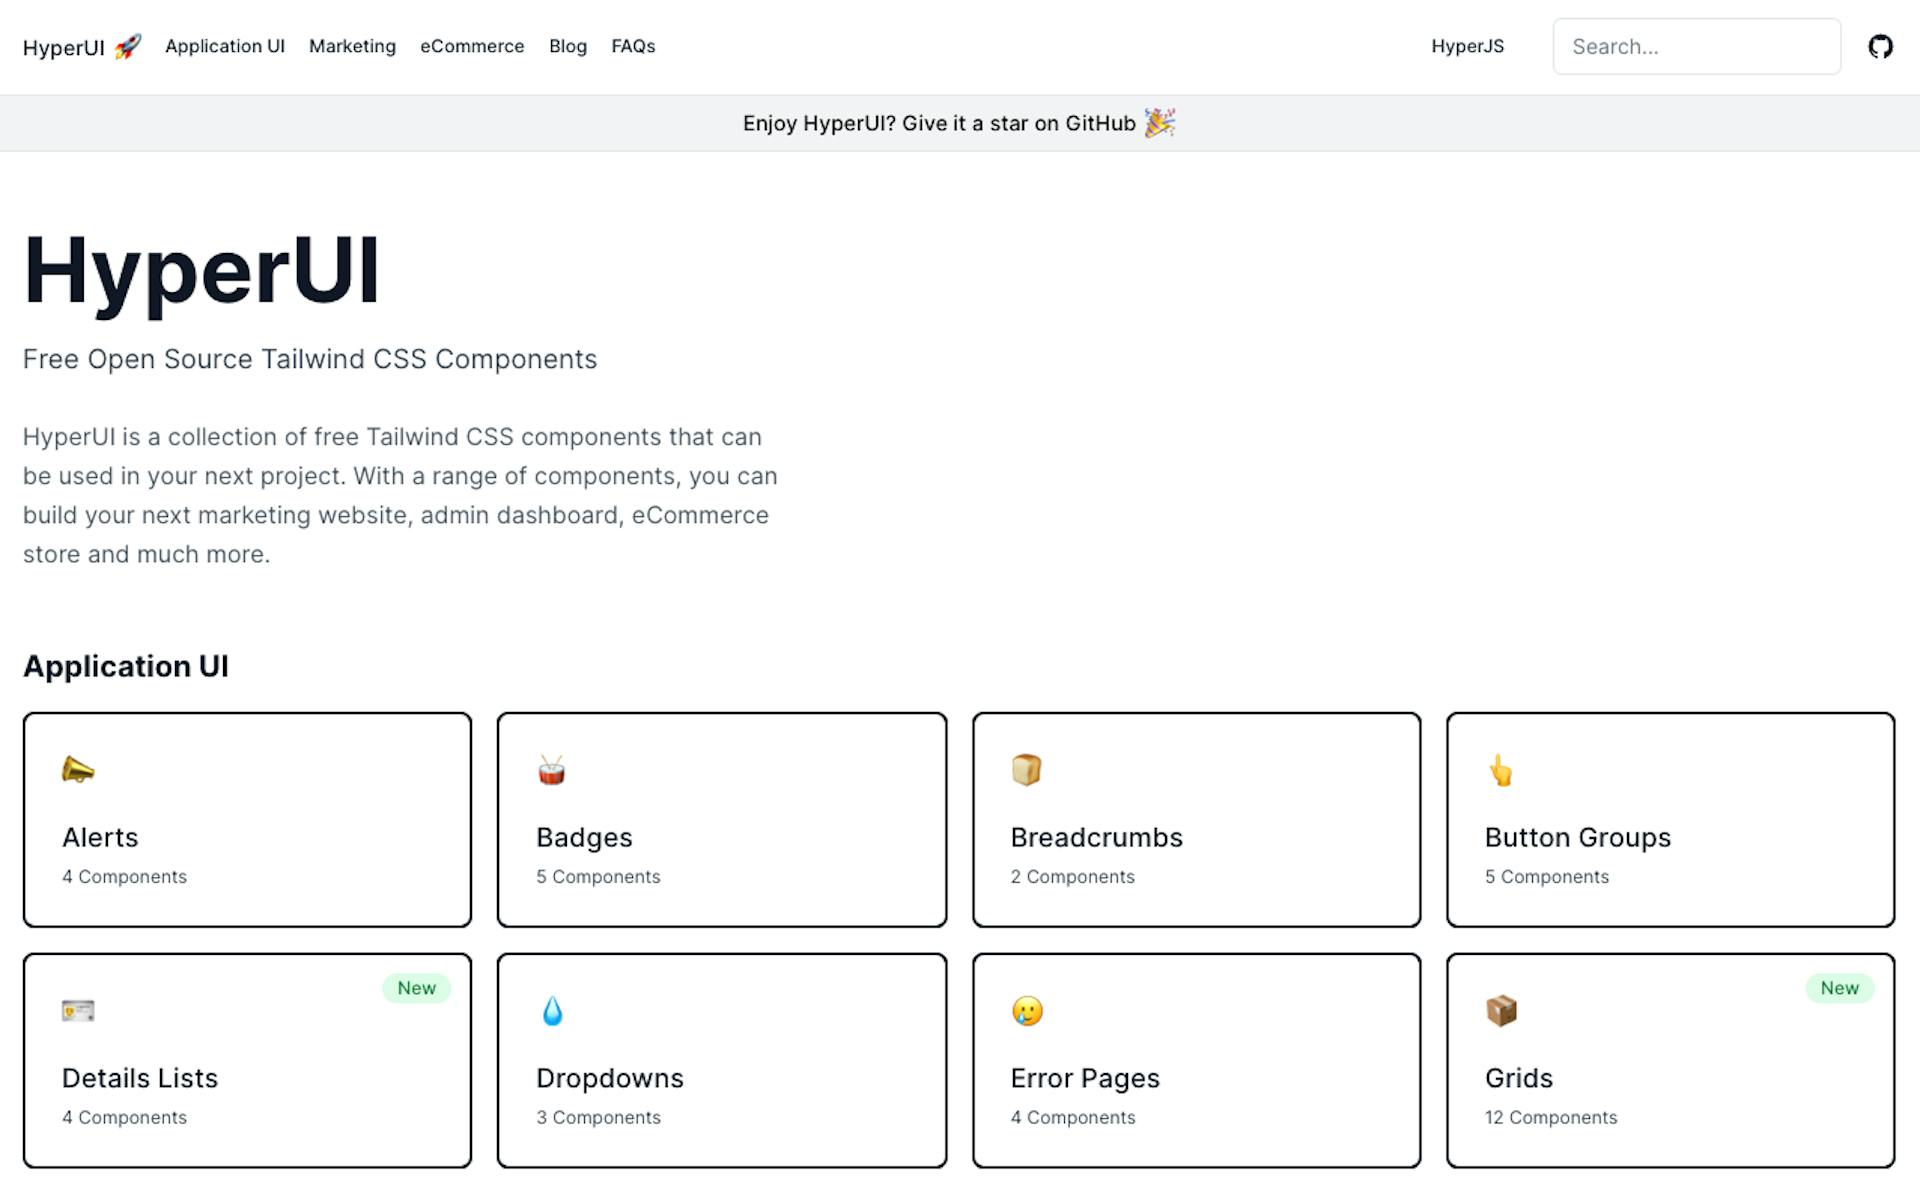Open the Blog section

pyautogui.click(x=567, y=46)
